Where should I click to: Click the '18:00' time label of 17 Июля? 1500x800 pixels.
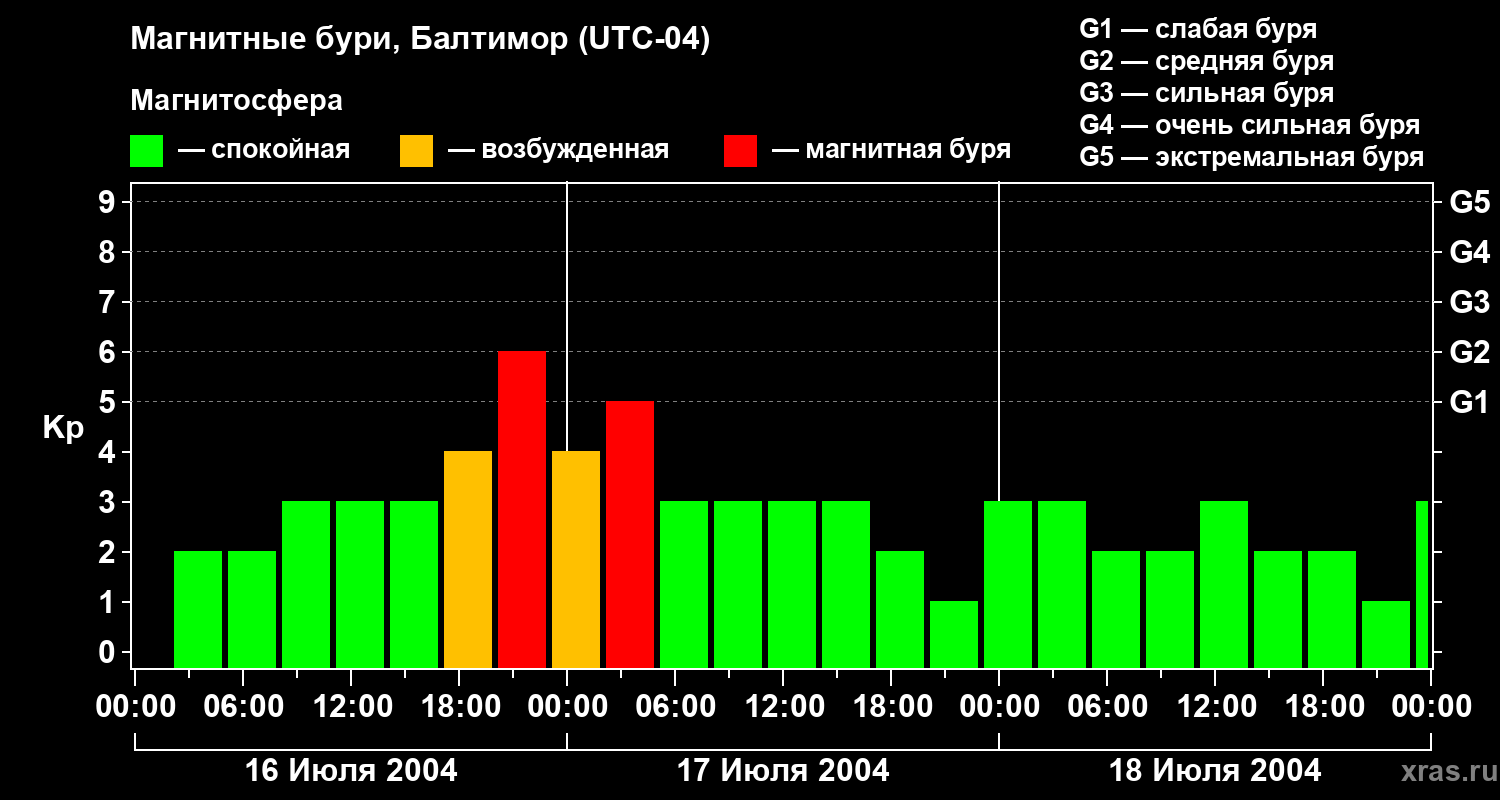point(891,707)
